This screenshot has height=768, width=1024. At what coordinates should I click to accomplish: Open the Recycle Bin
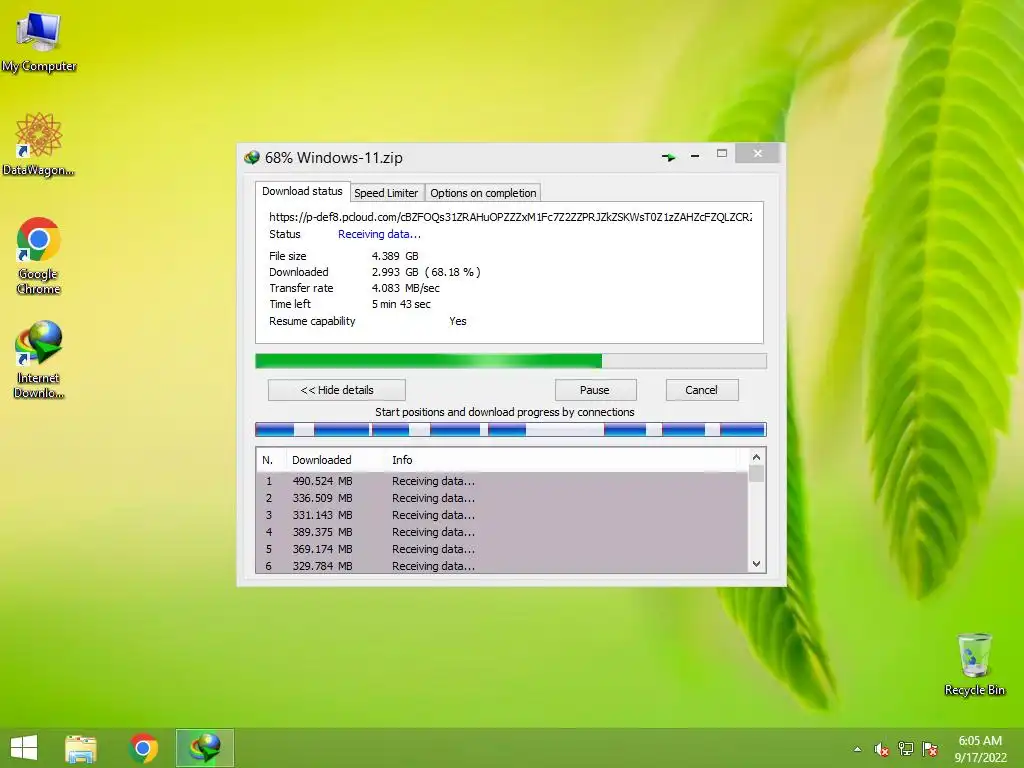(x=974, y=664)
